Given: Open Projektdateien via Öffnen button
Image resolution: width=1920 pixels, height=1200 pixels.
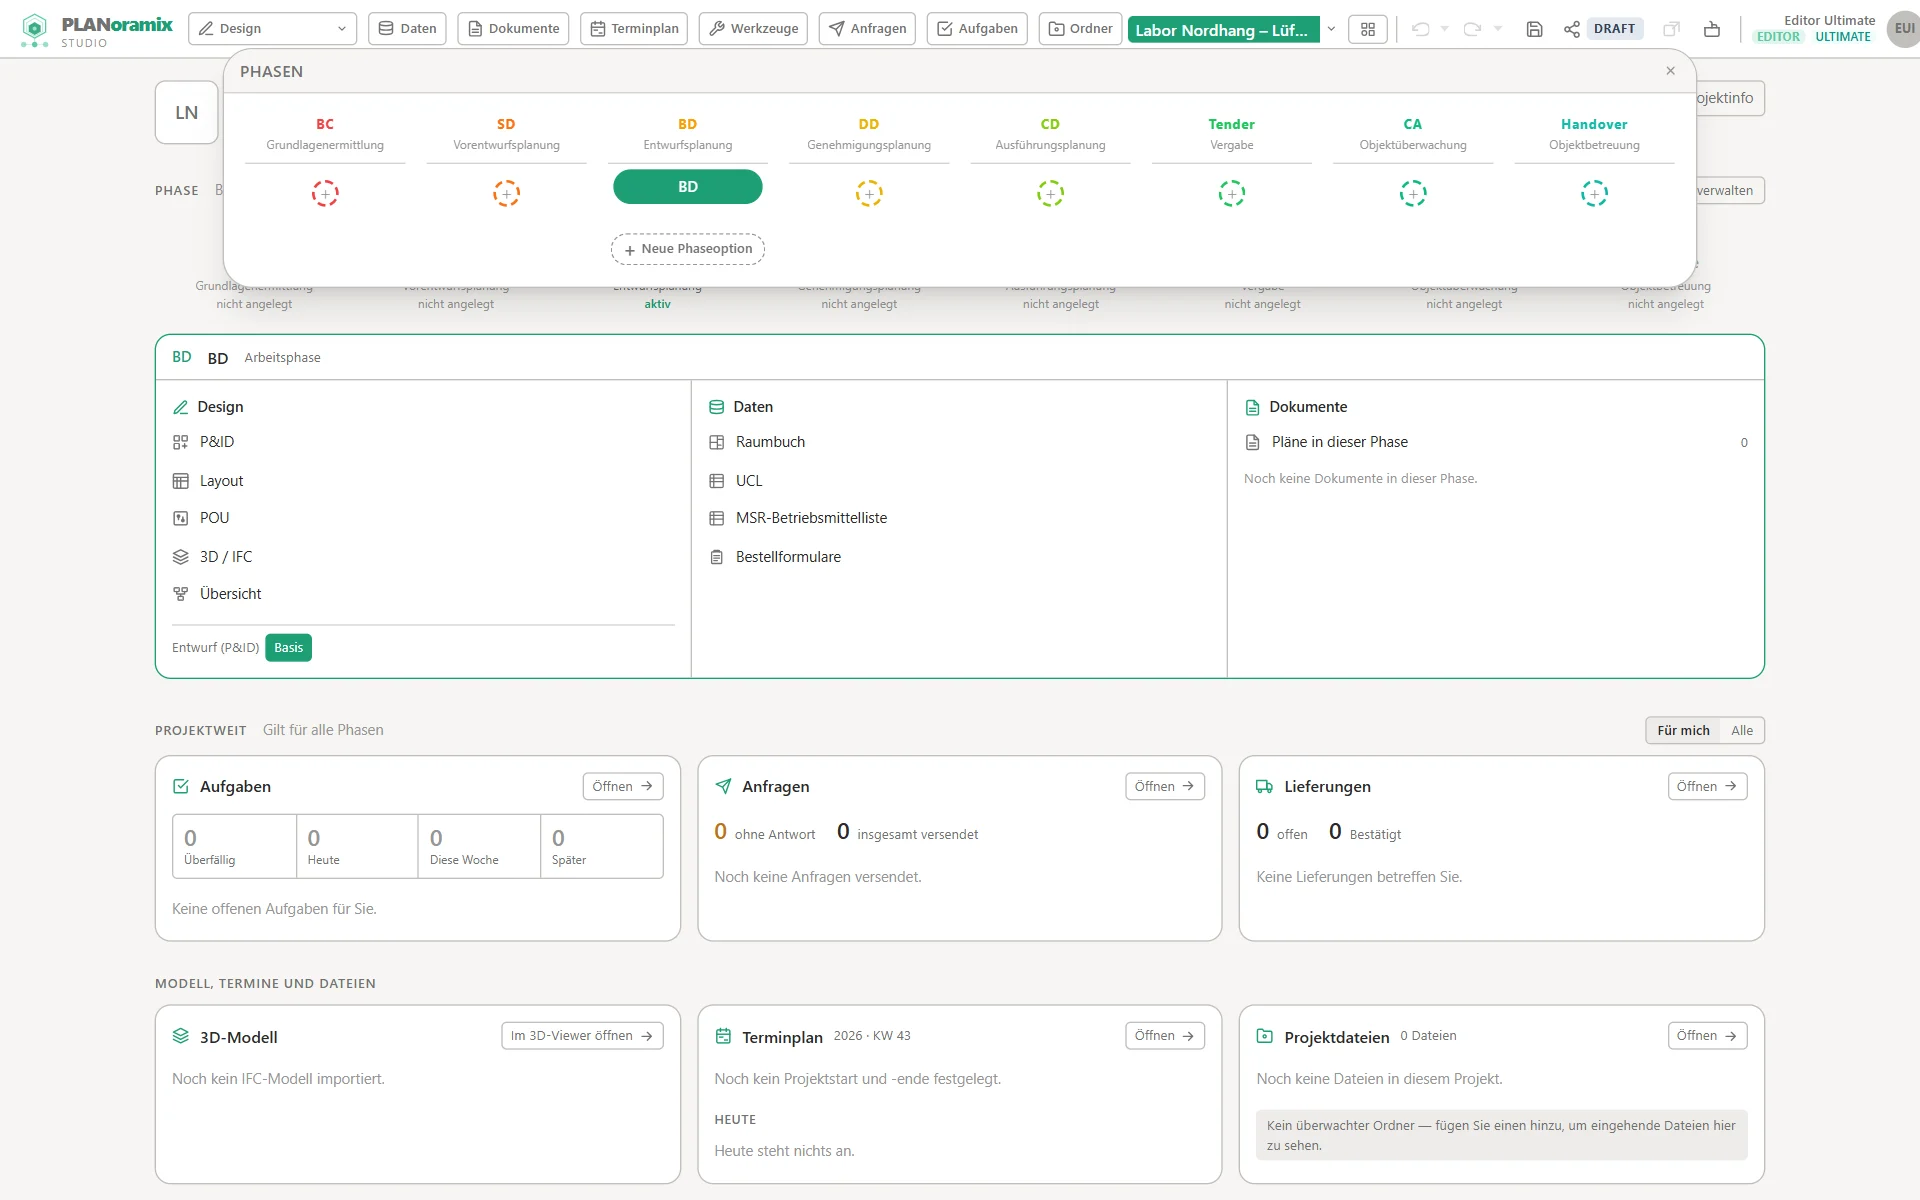Looking at the screenshot, I should coord(1707,1036).
